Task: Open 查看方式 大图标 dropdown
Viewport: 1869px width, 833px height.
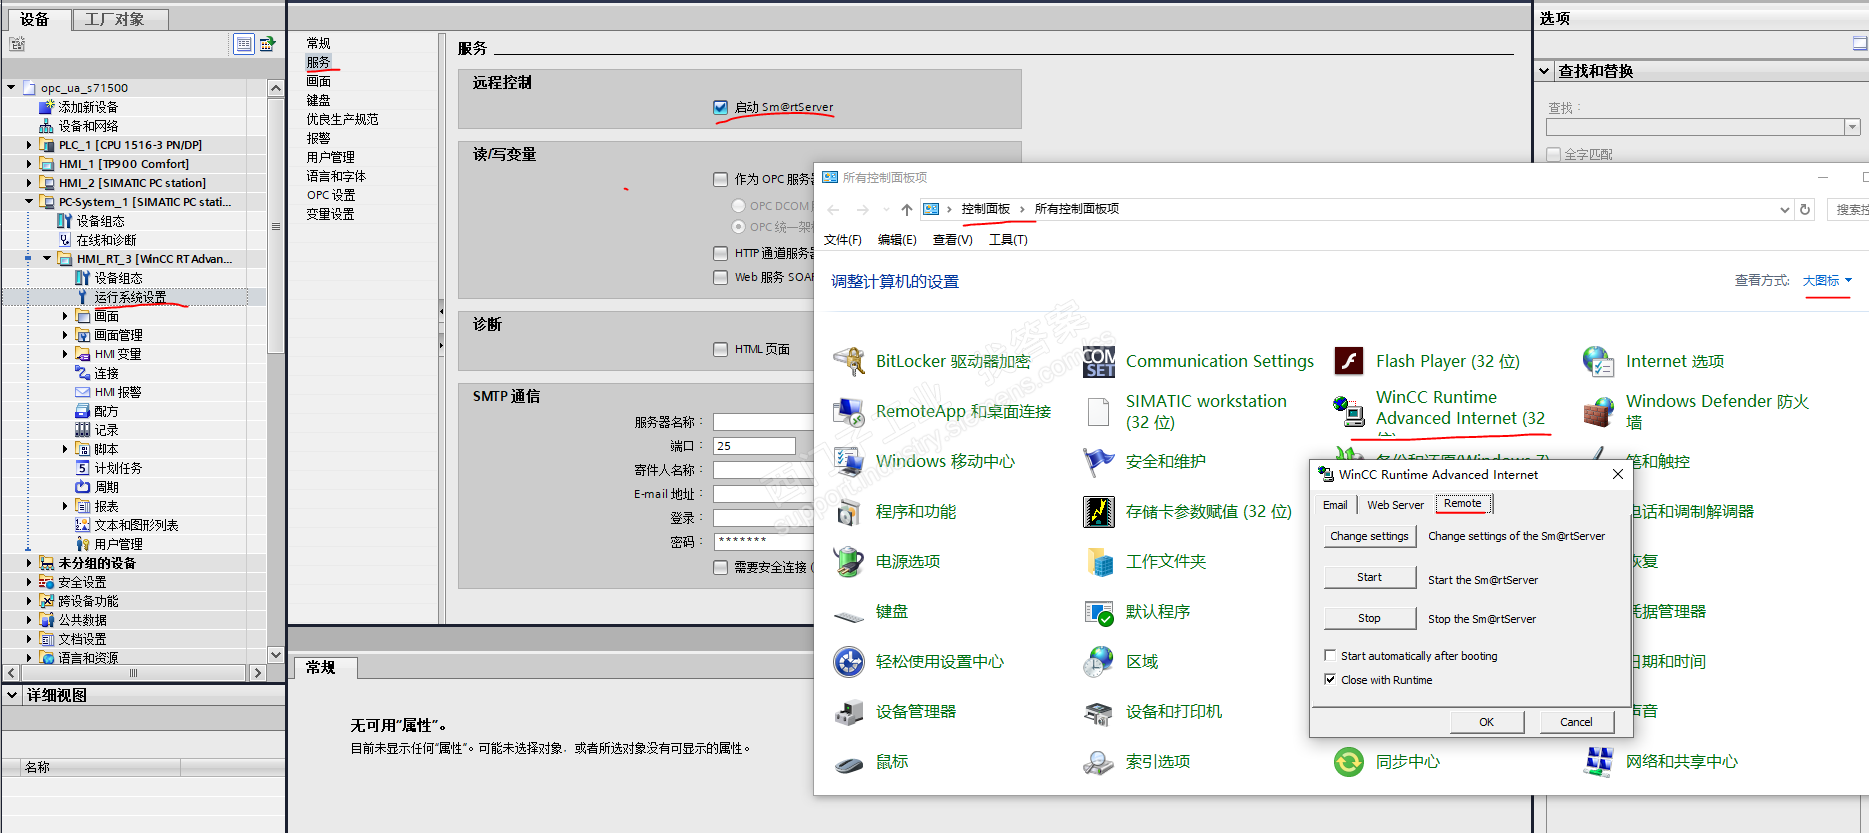Action: click(1827, 281)
